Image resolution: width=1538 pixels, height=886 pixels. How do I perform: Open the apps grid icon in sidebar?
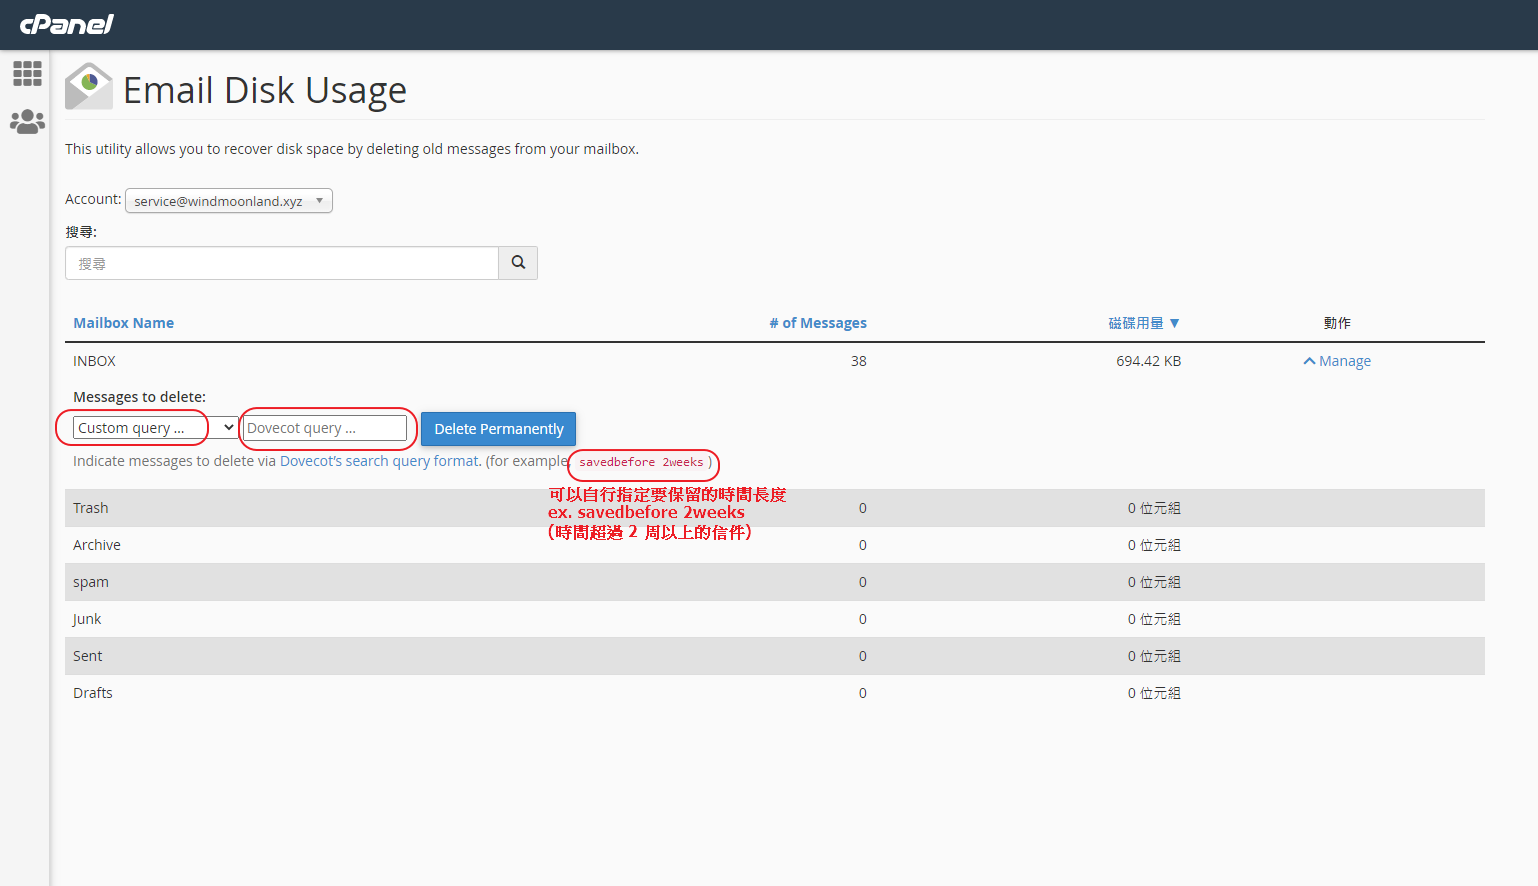tap(27, 73)
